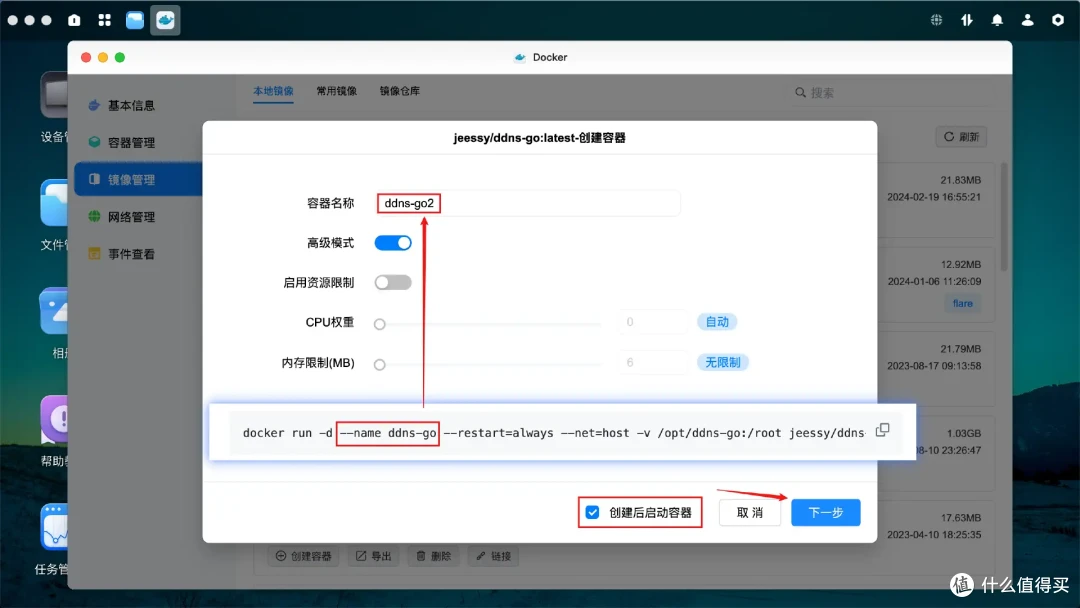The image size is (1080, 608).
Task: Open the 设备 desktop icon
Action: [x=54, y=94]
